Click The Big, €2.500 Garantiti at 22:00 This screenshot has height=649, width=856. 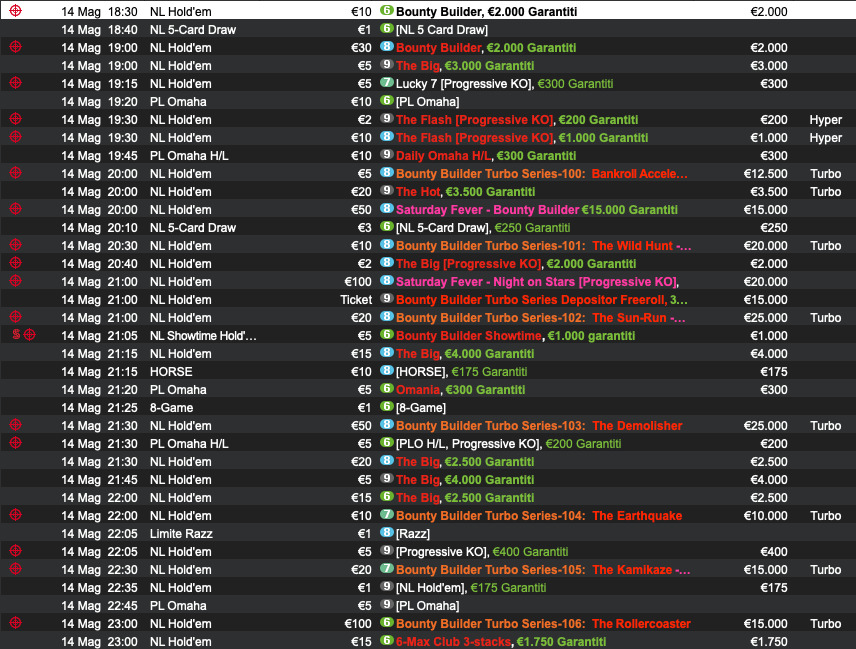coord(465,498)
